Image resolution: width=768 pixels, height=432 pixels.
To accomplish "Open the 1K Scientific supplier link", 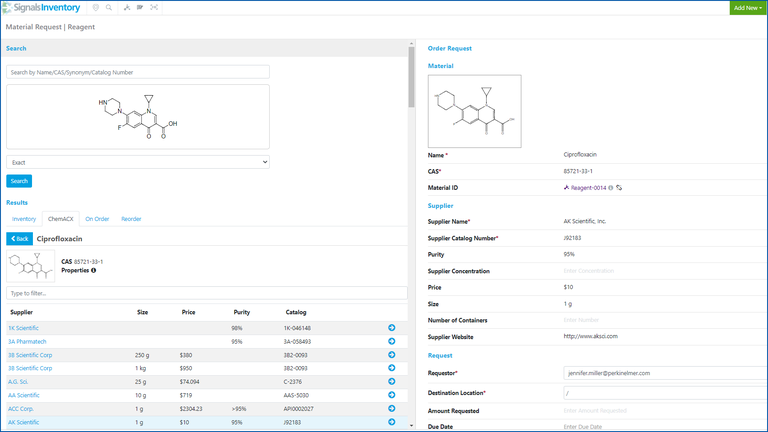I will click(23, 328).
